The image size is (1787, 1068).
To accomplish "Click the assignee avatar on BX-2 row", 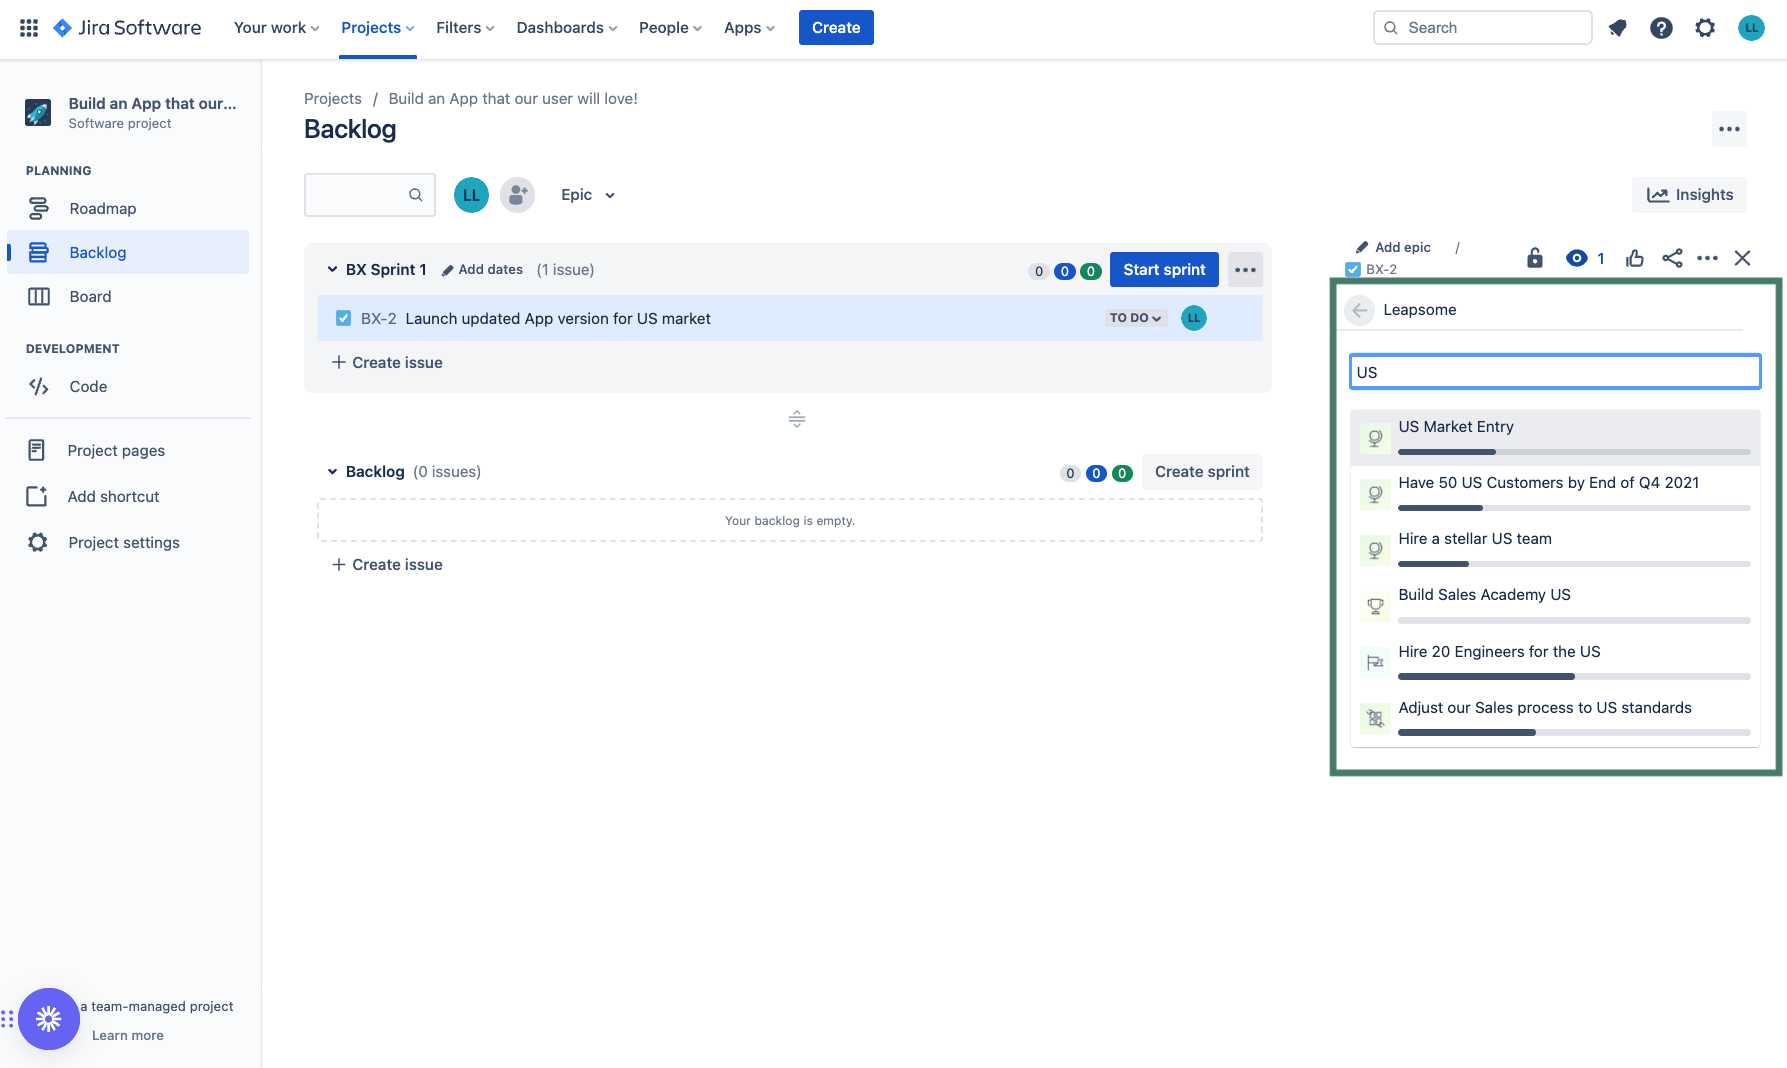I will (x=1194, y=318).
